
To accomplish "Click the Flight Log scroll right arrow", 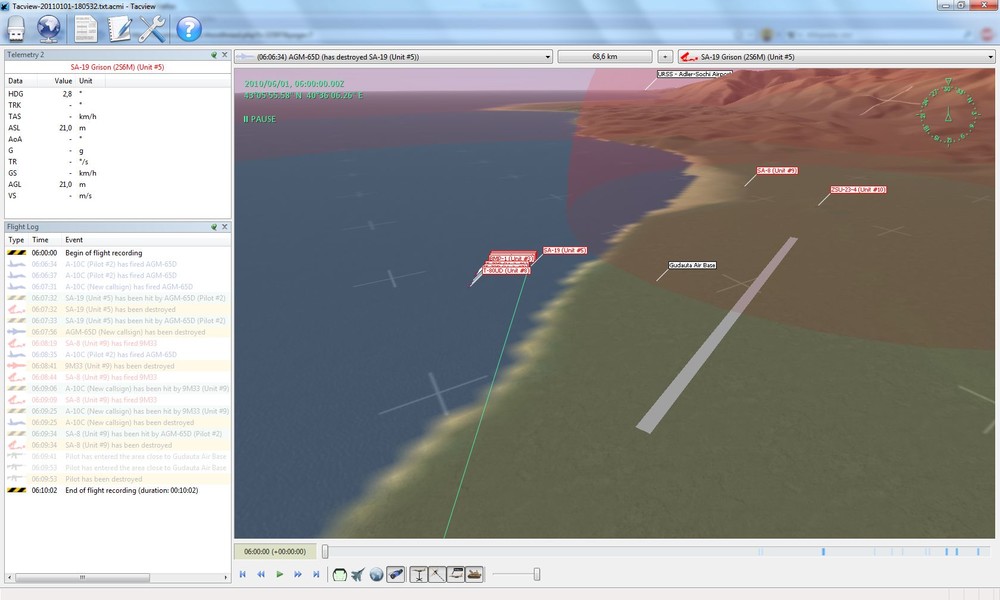I will click(226, 578).
